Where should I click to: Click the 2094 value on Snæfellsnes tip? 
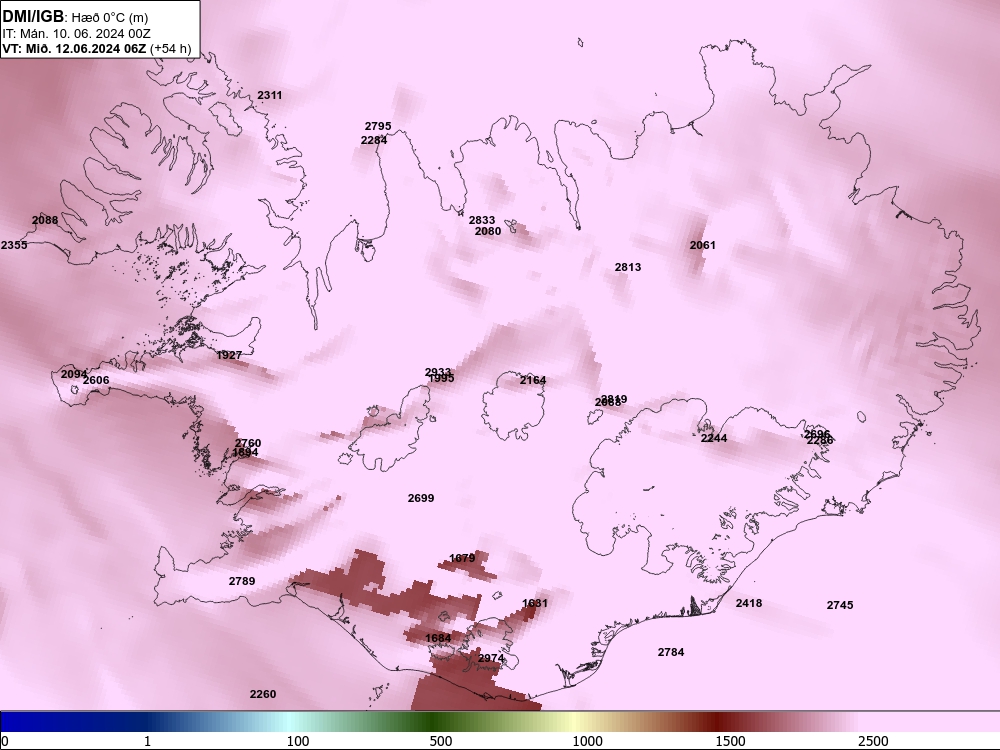pos(73,374)
